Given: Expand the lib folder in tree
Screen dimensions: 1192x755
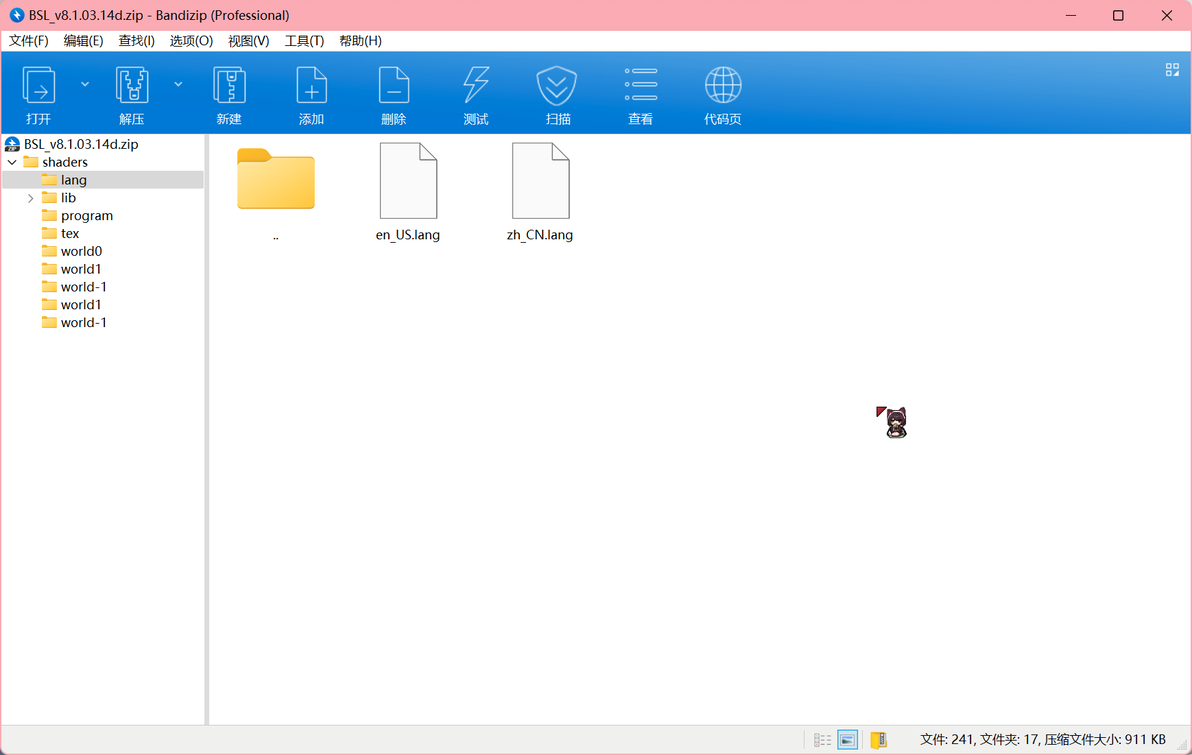Looking at the screenshot, I should point(30,198).
